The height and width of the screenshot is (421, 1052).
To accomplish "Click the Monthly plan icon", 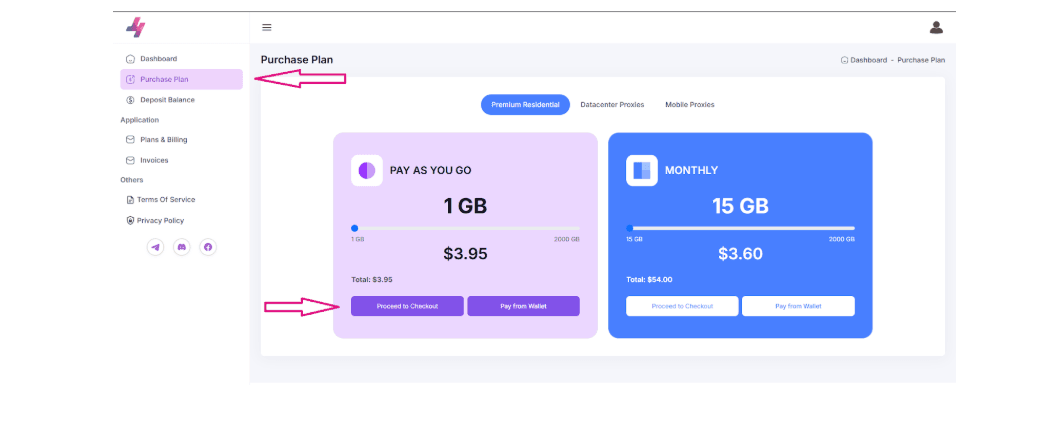I will click(642, 171).
